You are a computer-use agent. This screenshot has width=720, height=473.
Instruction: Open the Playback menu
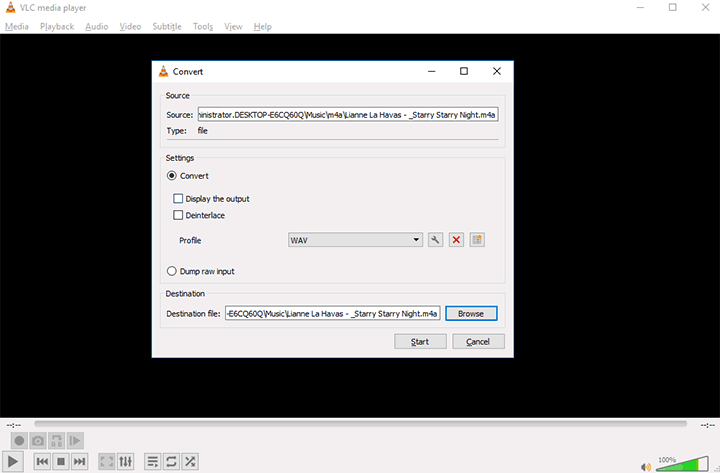(x=57, y=27)
